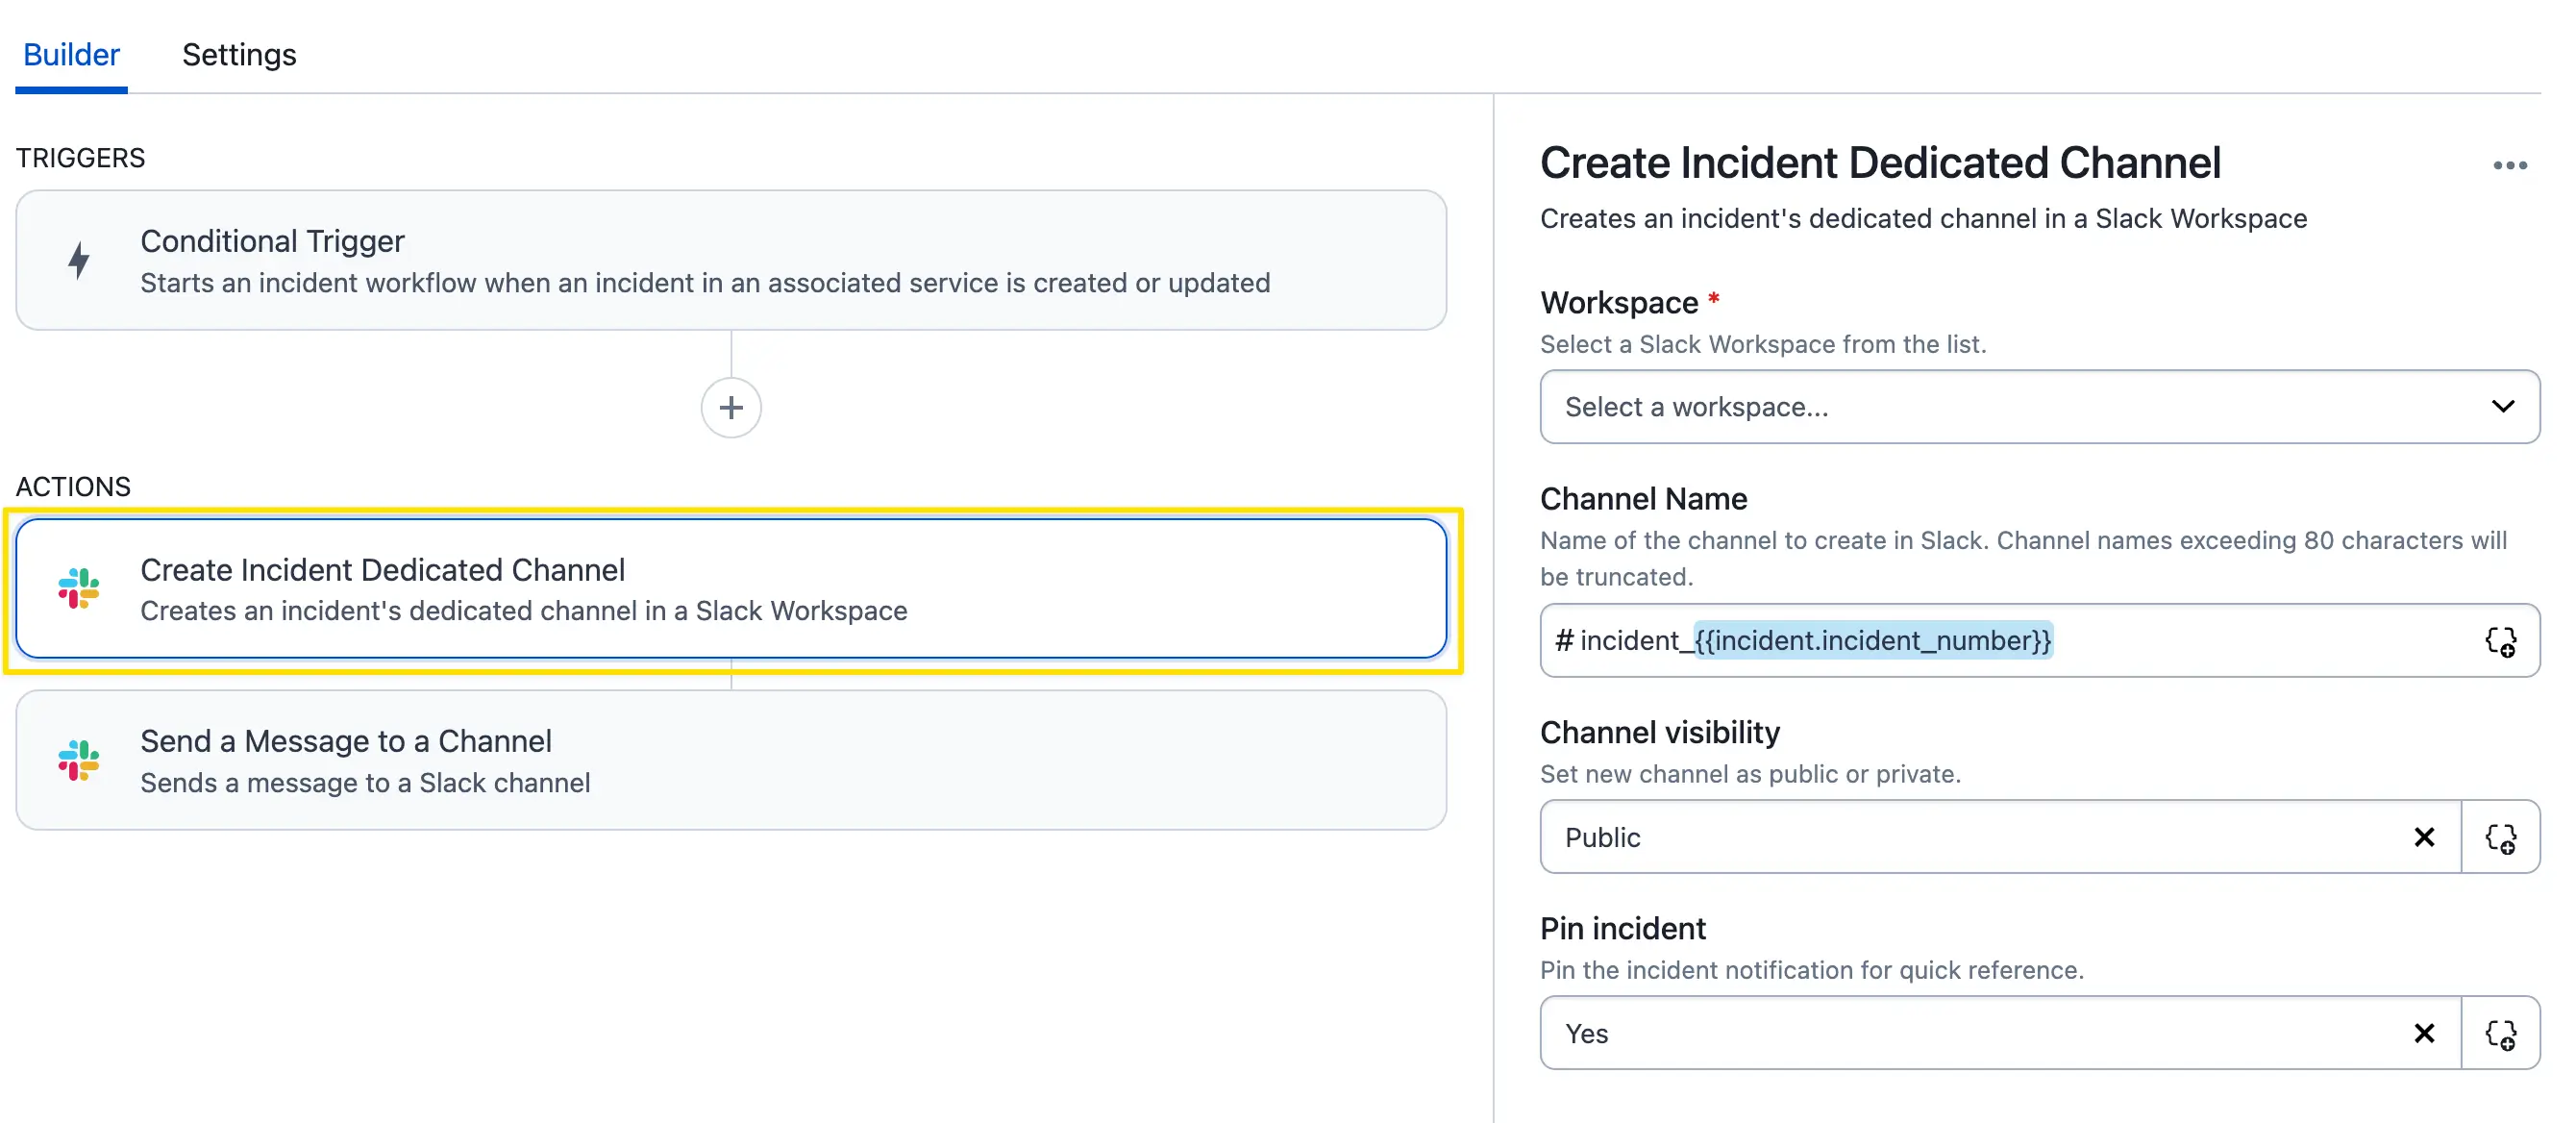The width and height of the screenshot is (2576, 1123).
Task: Click the plus icon to add a step
Action: coord(731,407)
